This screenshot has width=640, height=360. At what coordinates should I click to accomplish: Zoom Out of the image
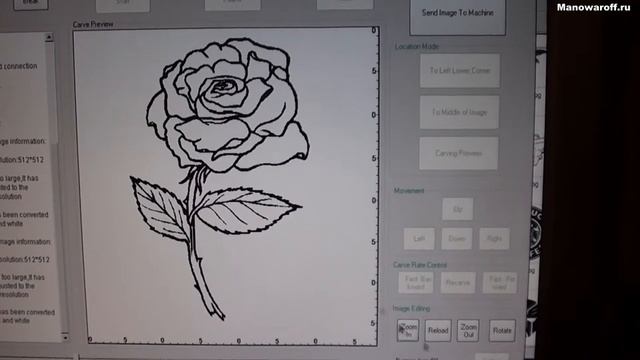[468, 330]
